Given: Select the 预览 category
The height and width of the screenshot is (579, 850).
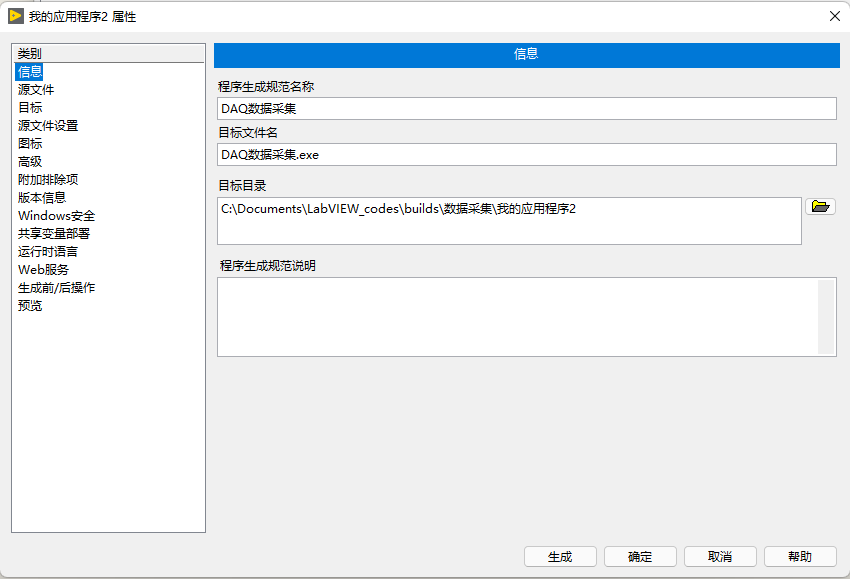Looking at the screenshot, I should point(30,305).
